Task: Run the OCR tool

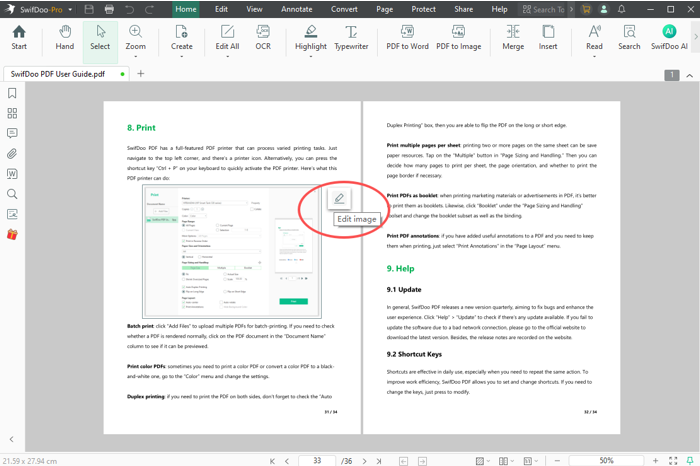Action: 263,37
